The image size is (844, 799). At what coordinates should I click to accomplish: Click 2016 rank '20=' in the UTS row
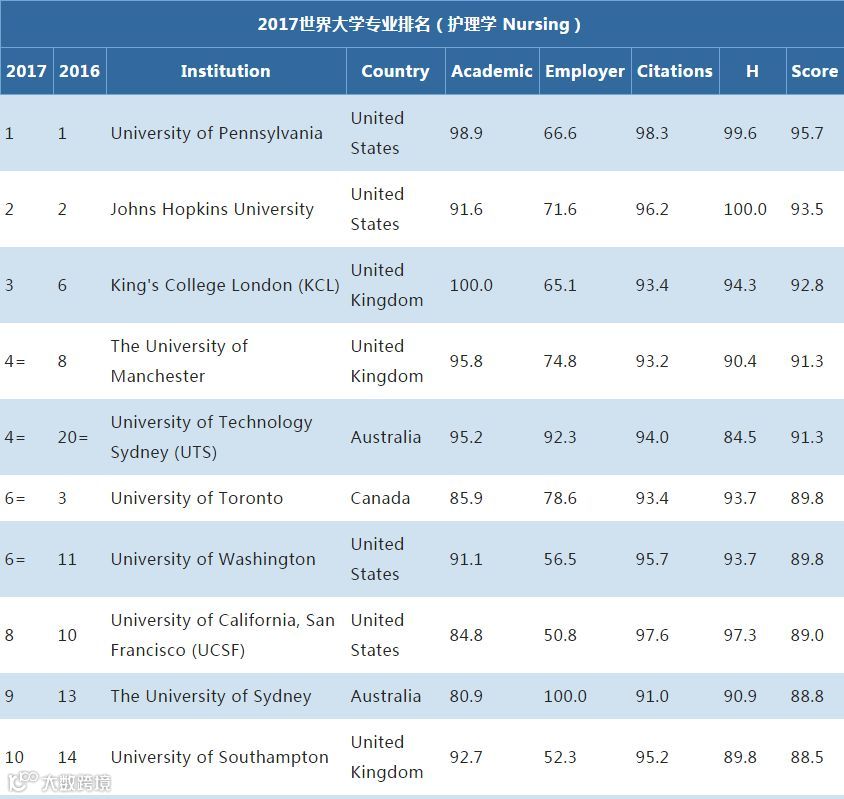pyautogui.click(x=73, y=437)
